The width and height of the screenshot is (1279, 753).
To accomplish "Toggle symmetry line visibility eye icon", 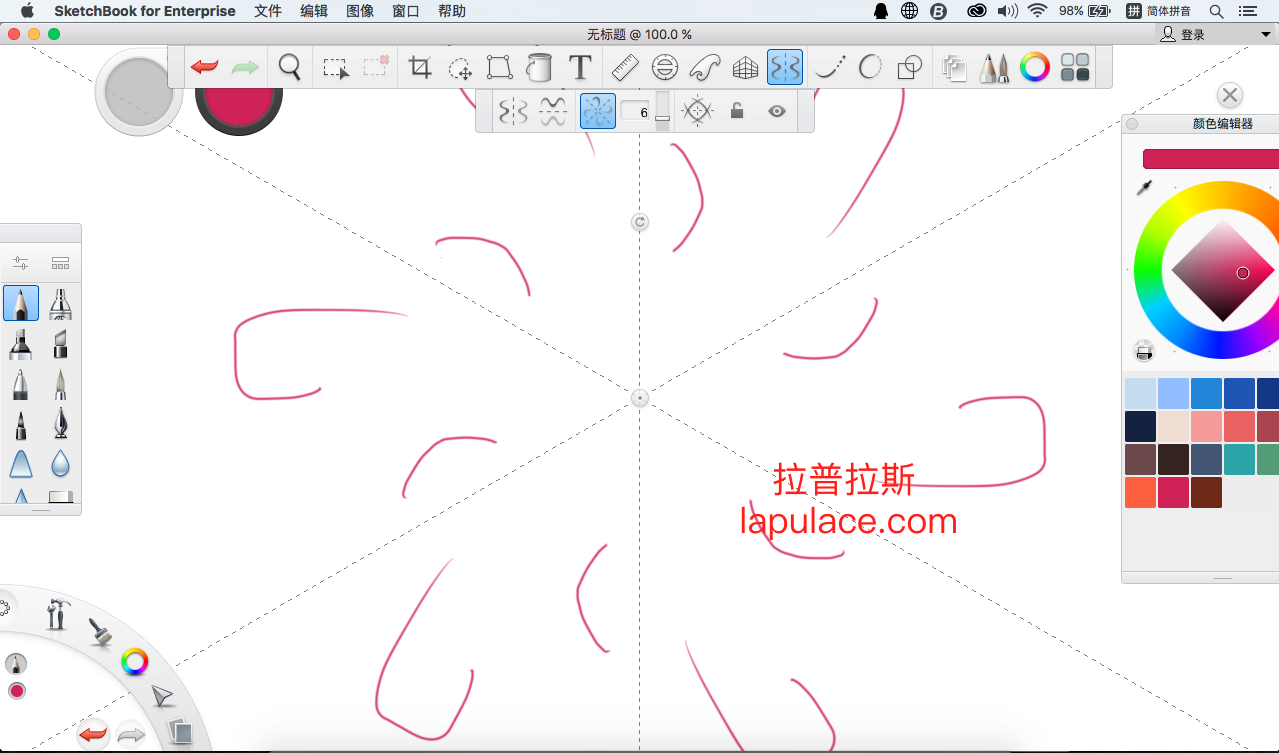I will [x=777, y=111].
